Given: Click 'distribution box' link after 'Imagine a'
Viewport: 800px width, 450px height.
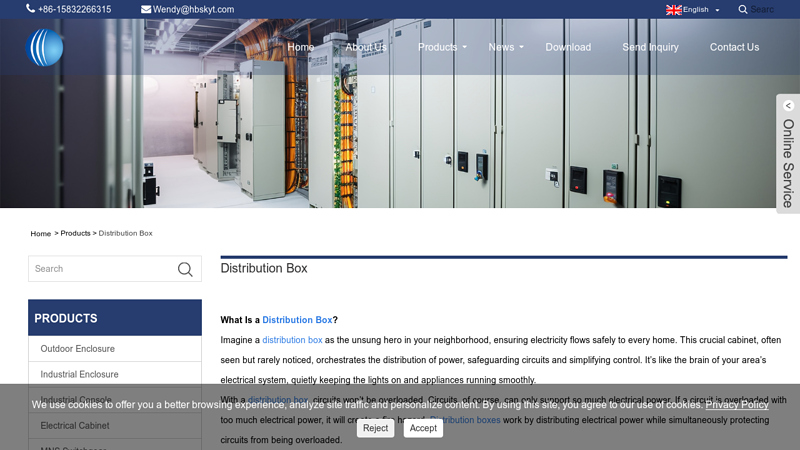Looking at the screenshot, I should pyautogui.click(x=292, y=340).
